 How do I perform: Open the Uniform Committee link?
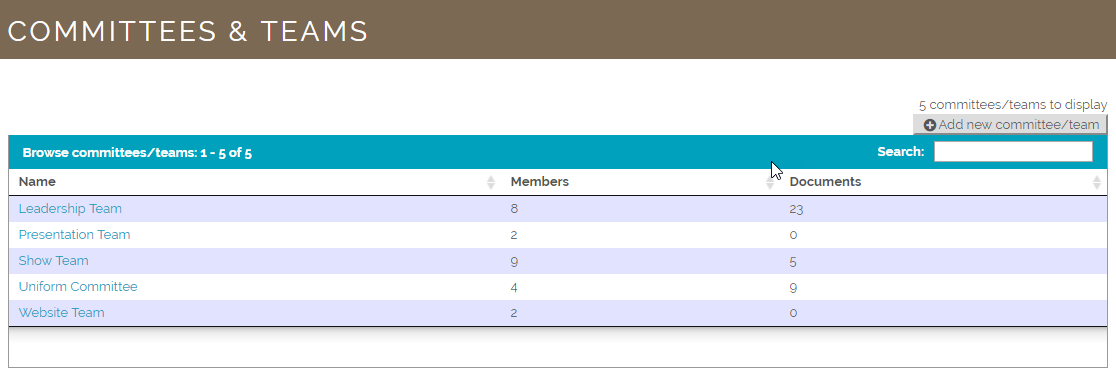point(78,286)
